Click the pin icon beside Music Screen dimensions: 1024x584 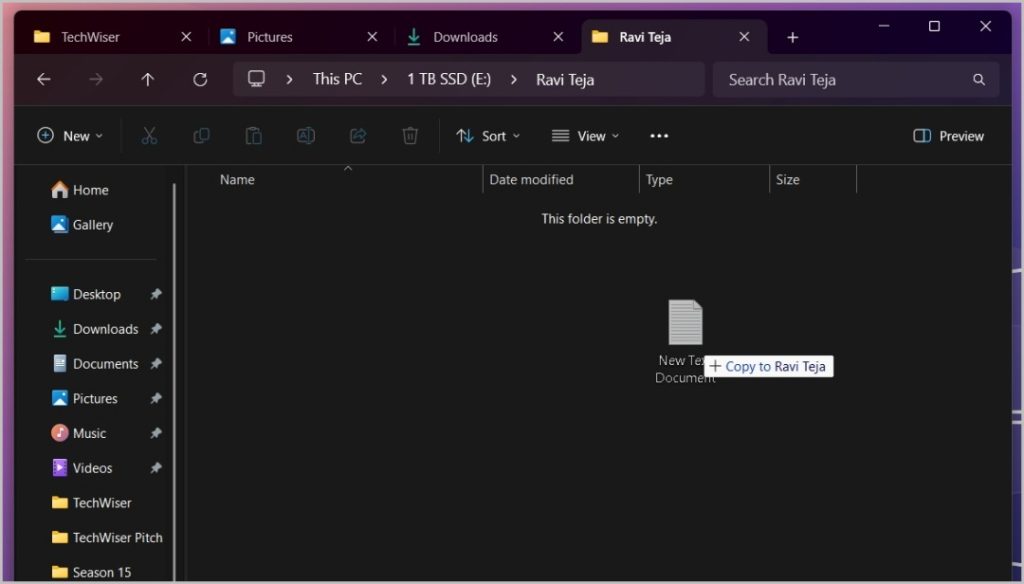(155, 433)
